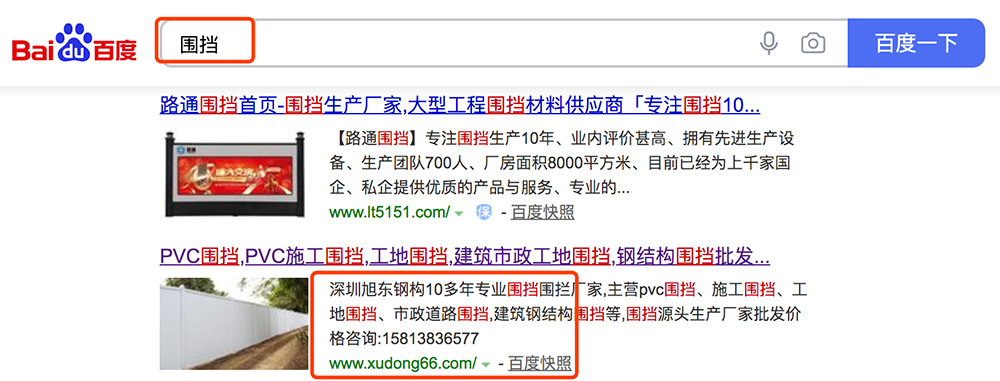The width and height of the screenshot is (1000, 381).
Task: Open the www.lt5151.com/ URL link
Action: click(390, 213)
